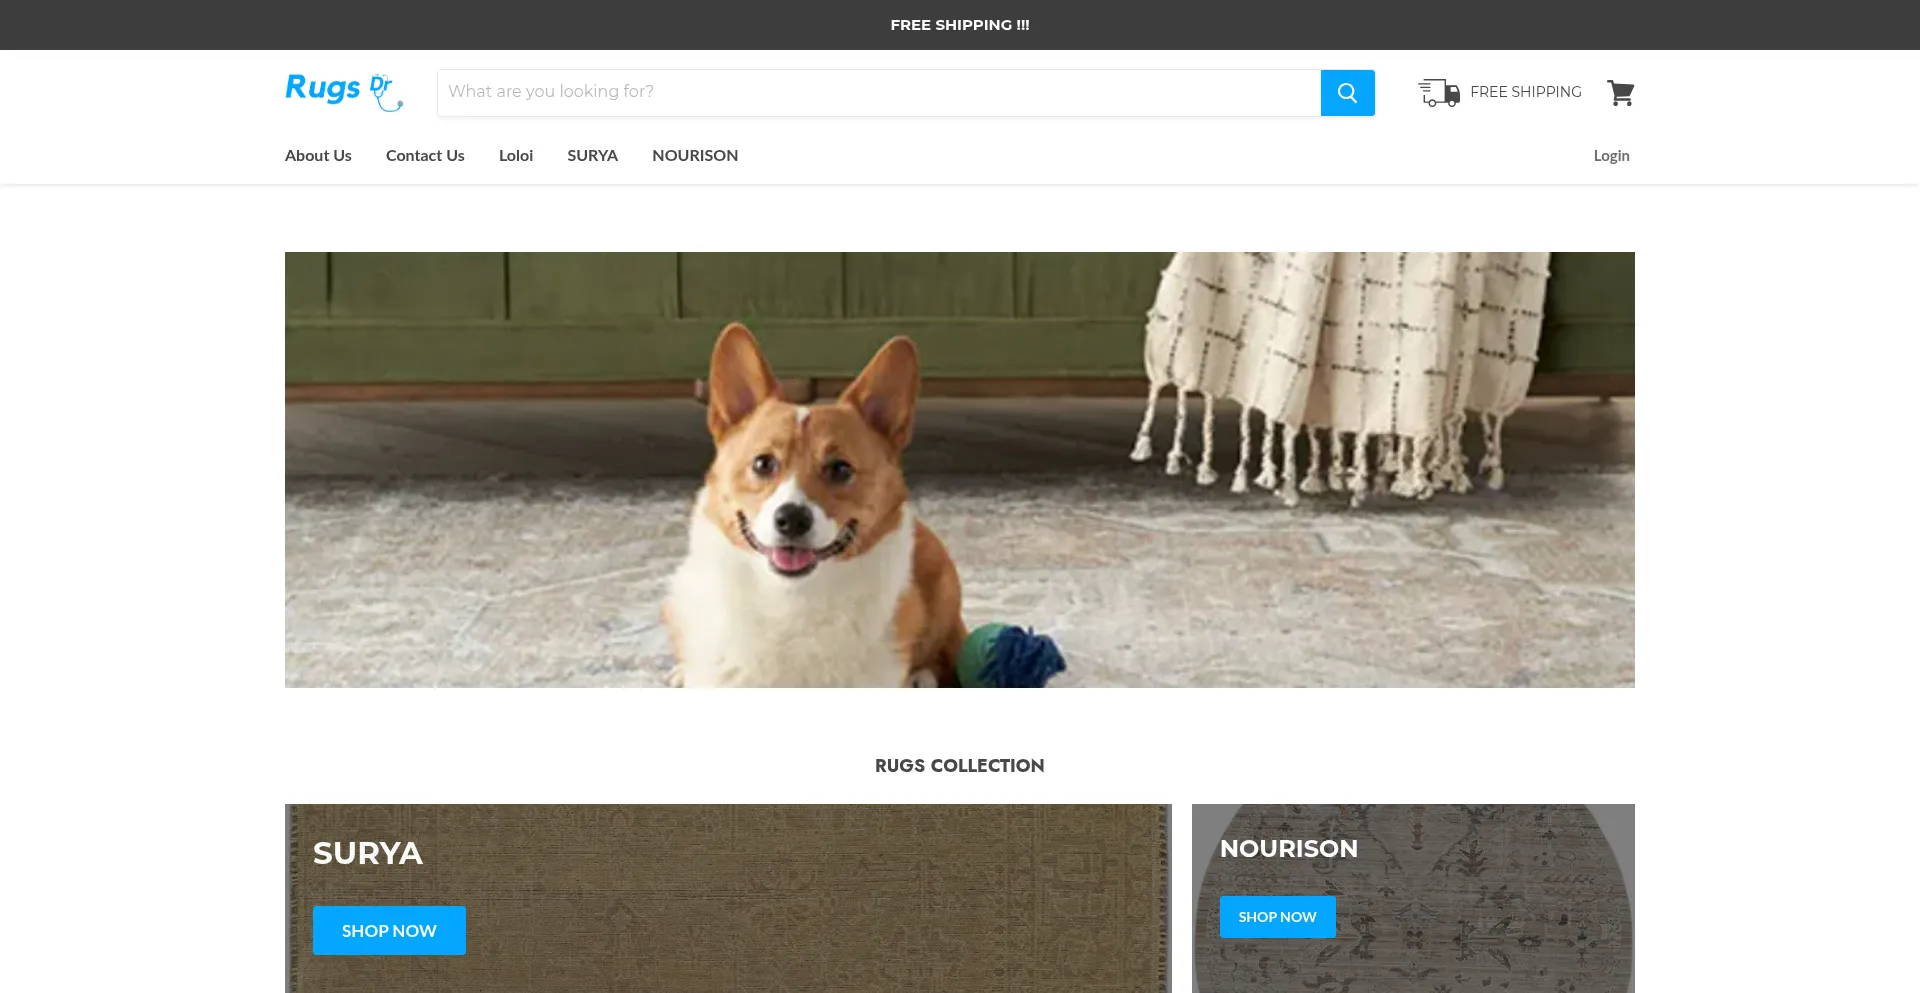
Task: Click the Rugs Dr logo
Action: tap(343, 91)
